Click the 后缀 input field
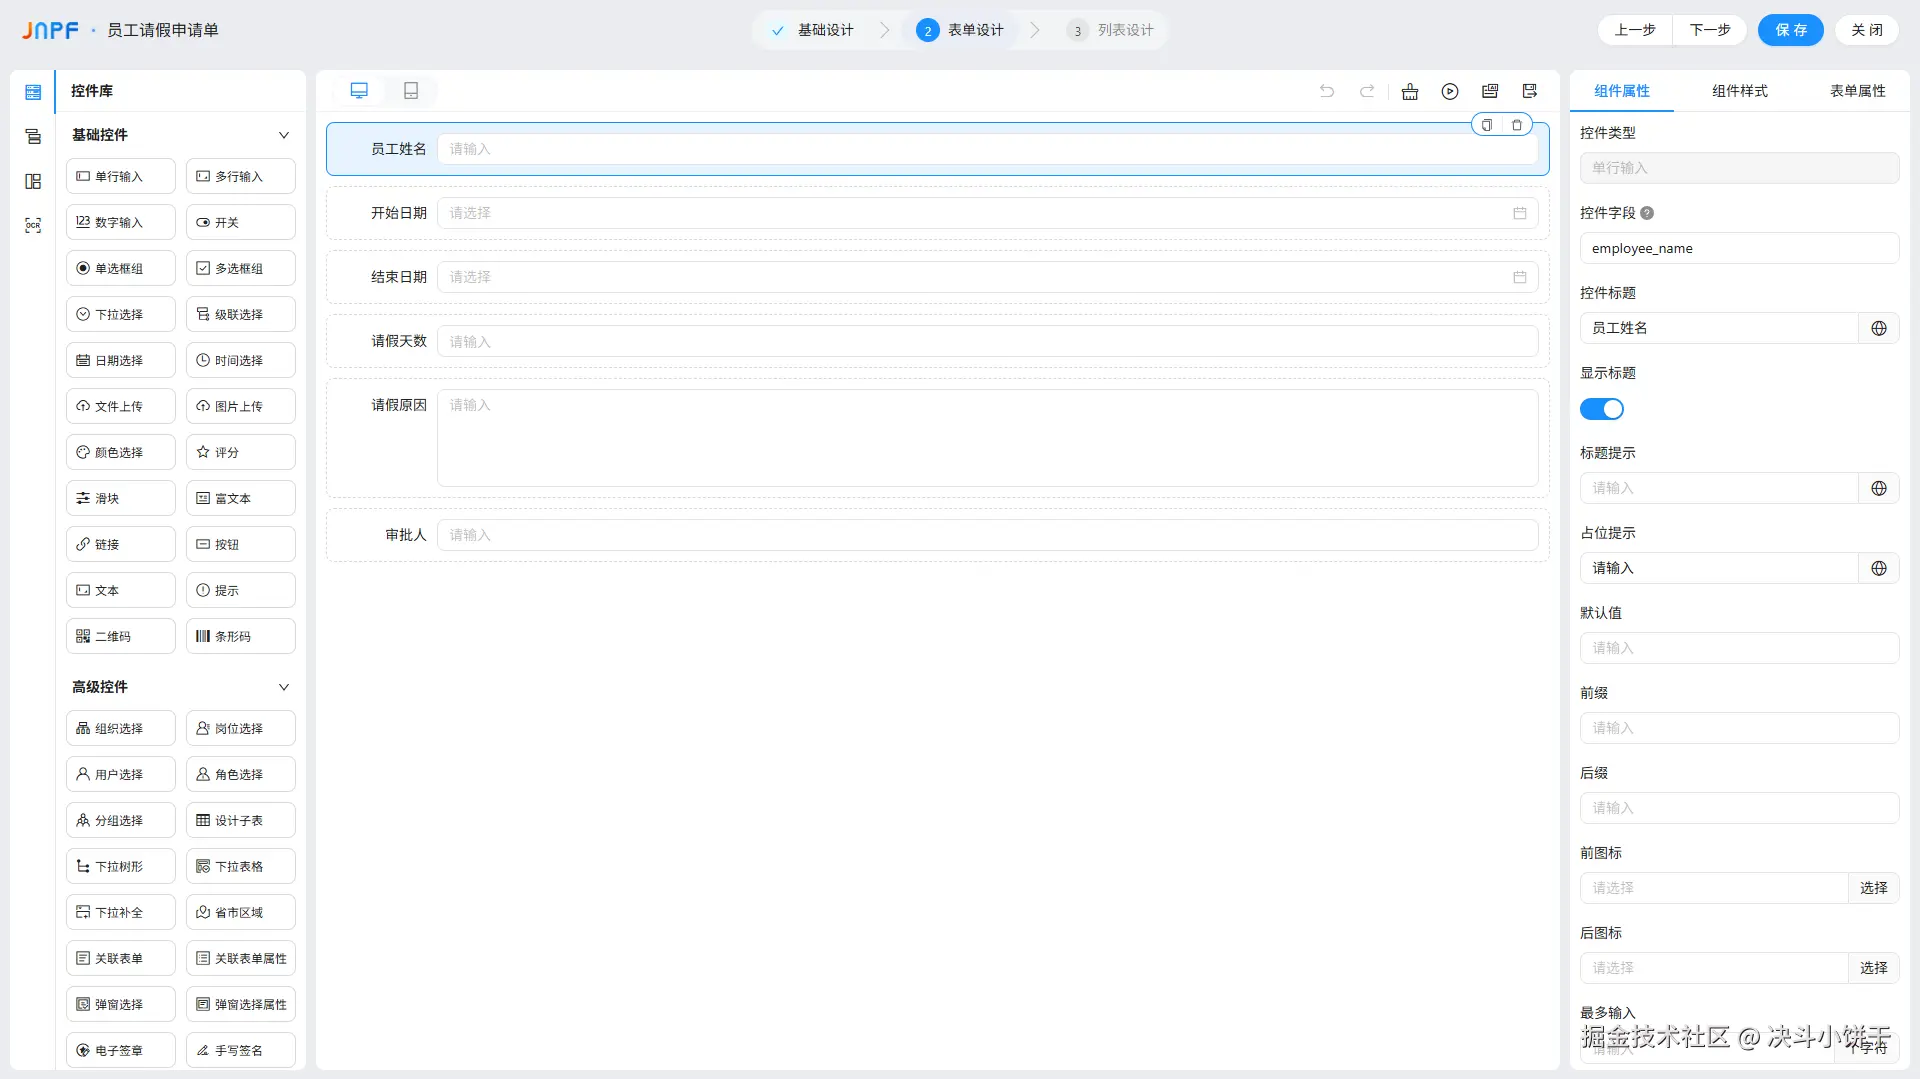Image resolution: width=1920 pixels, height=1079 pixels. coord(1739,808)
